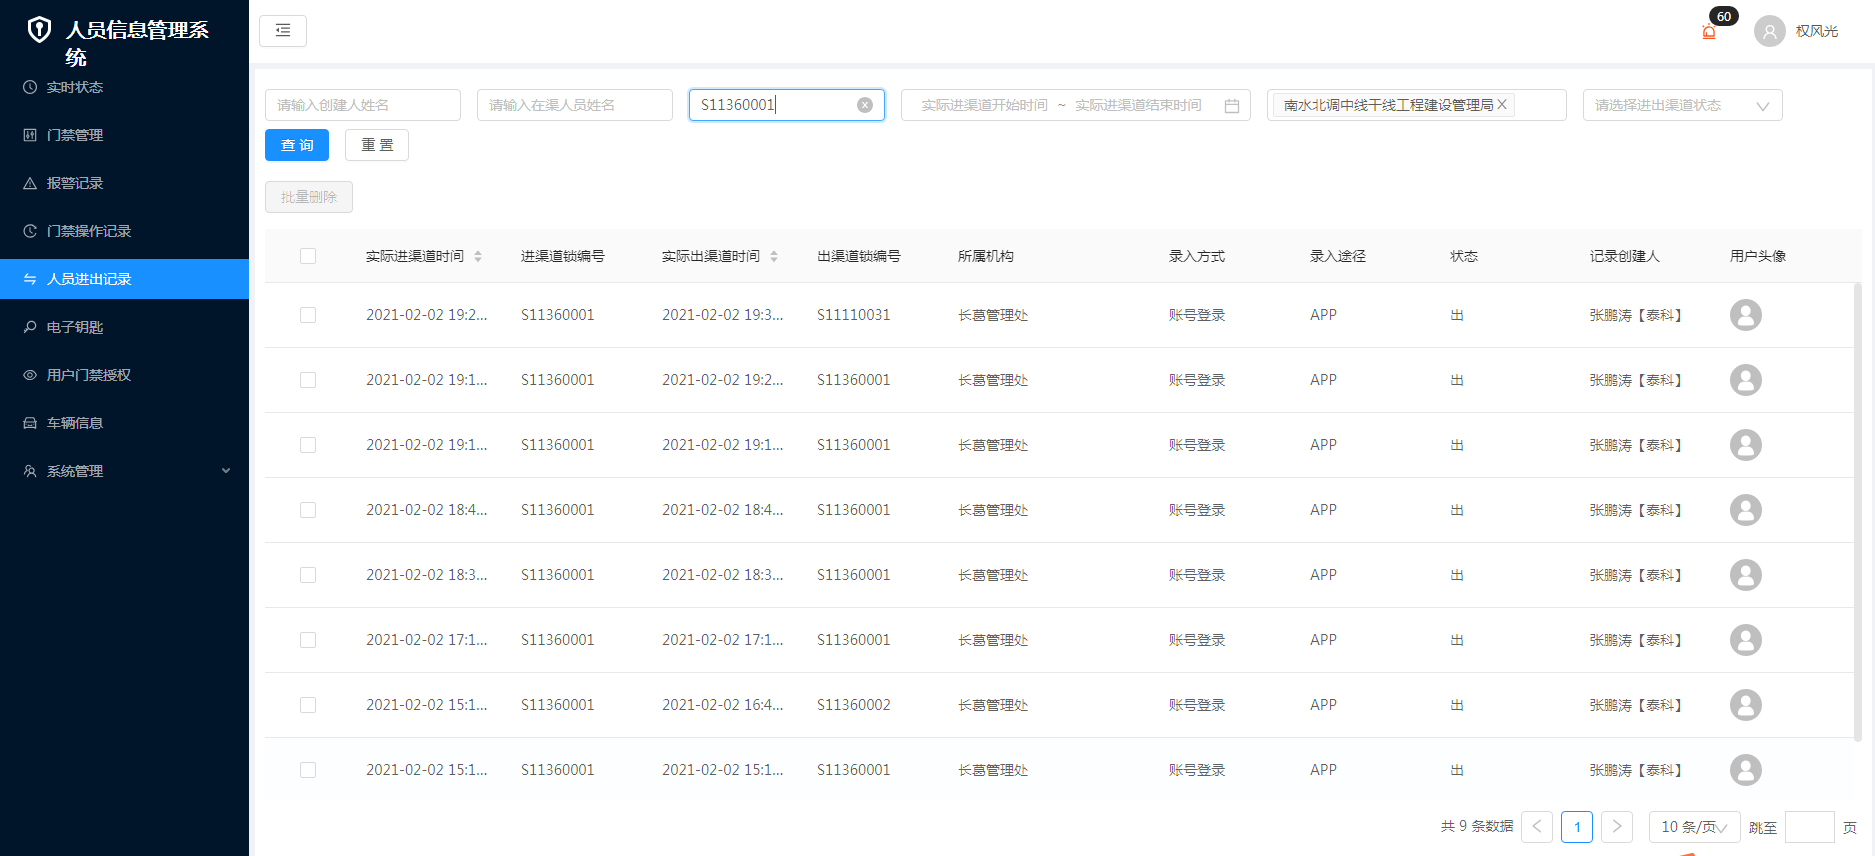Select all rows header checkbox

click(308, 256)
